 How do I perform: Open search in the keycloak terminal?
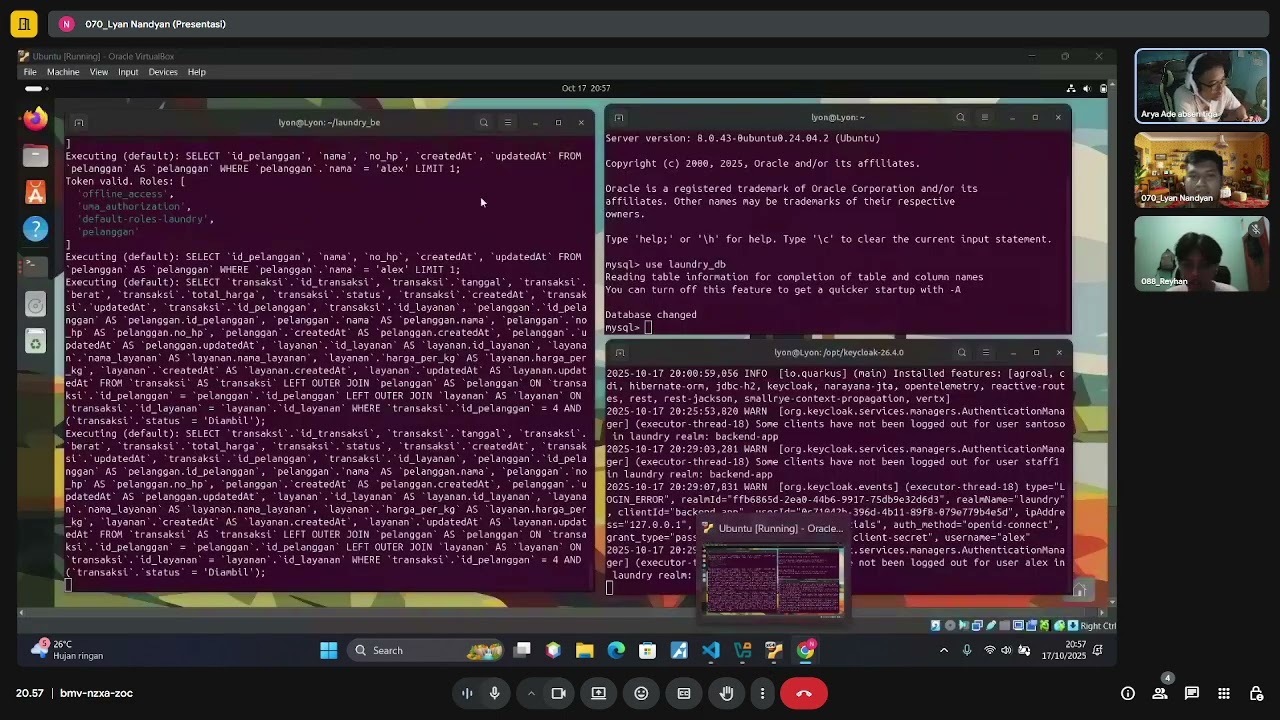[962, 353]
